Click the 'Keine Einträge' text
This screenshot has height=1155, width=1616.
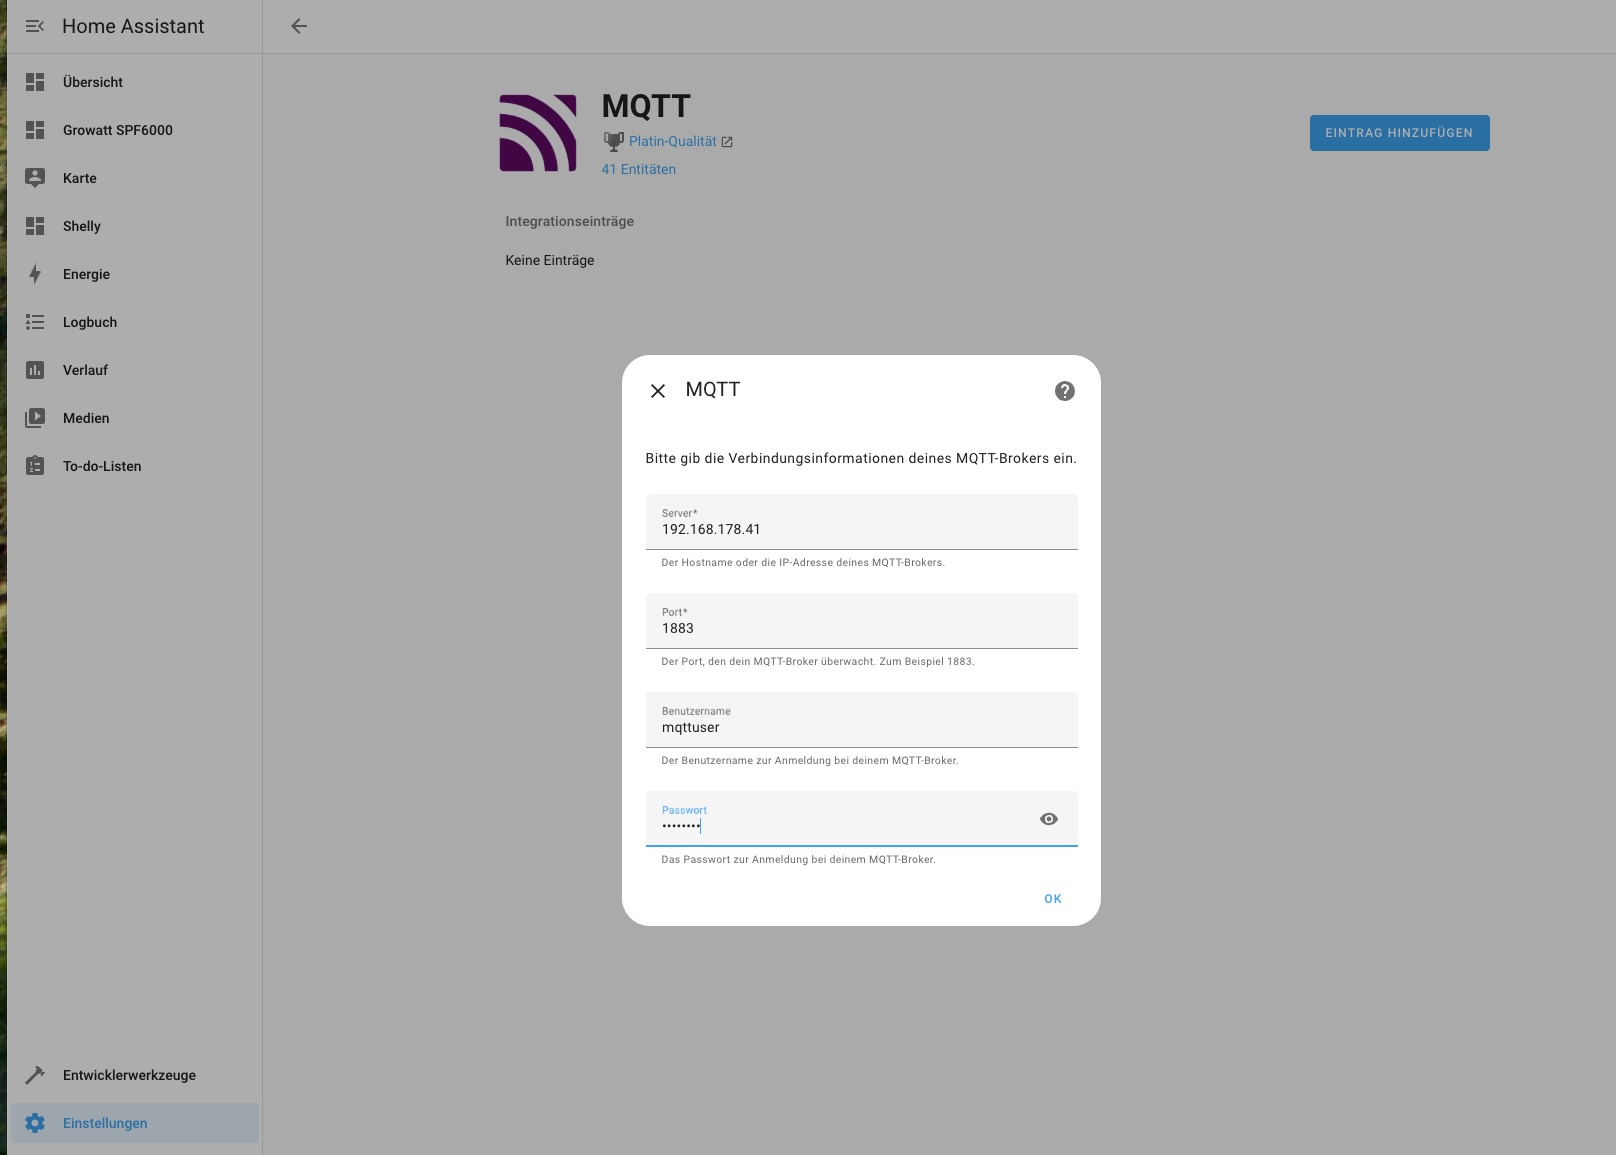[x=549, y=260]
